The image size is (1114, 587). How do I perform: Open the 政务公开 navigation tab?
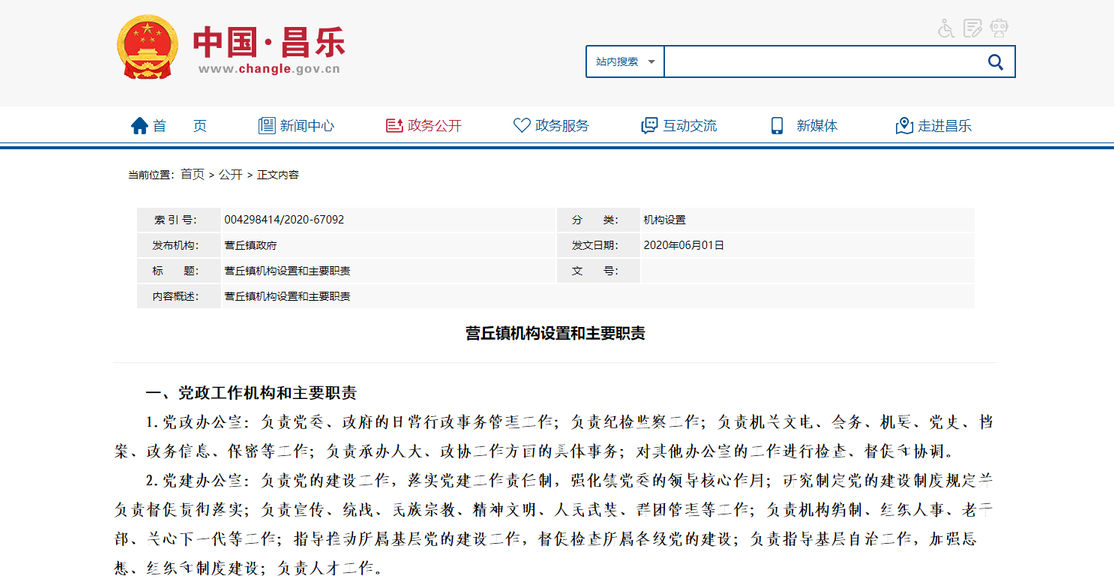[x=435, y=126]
